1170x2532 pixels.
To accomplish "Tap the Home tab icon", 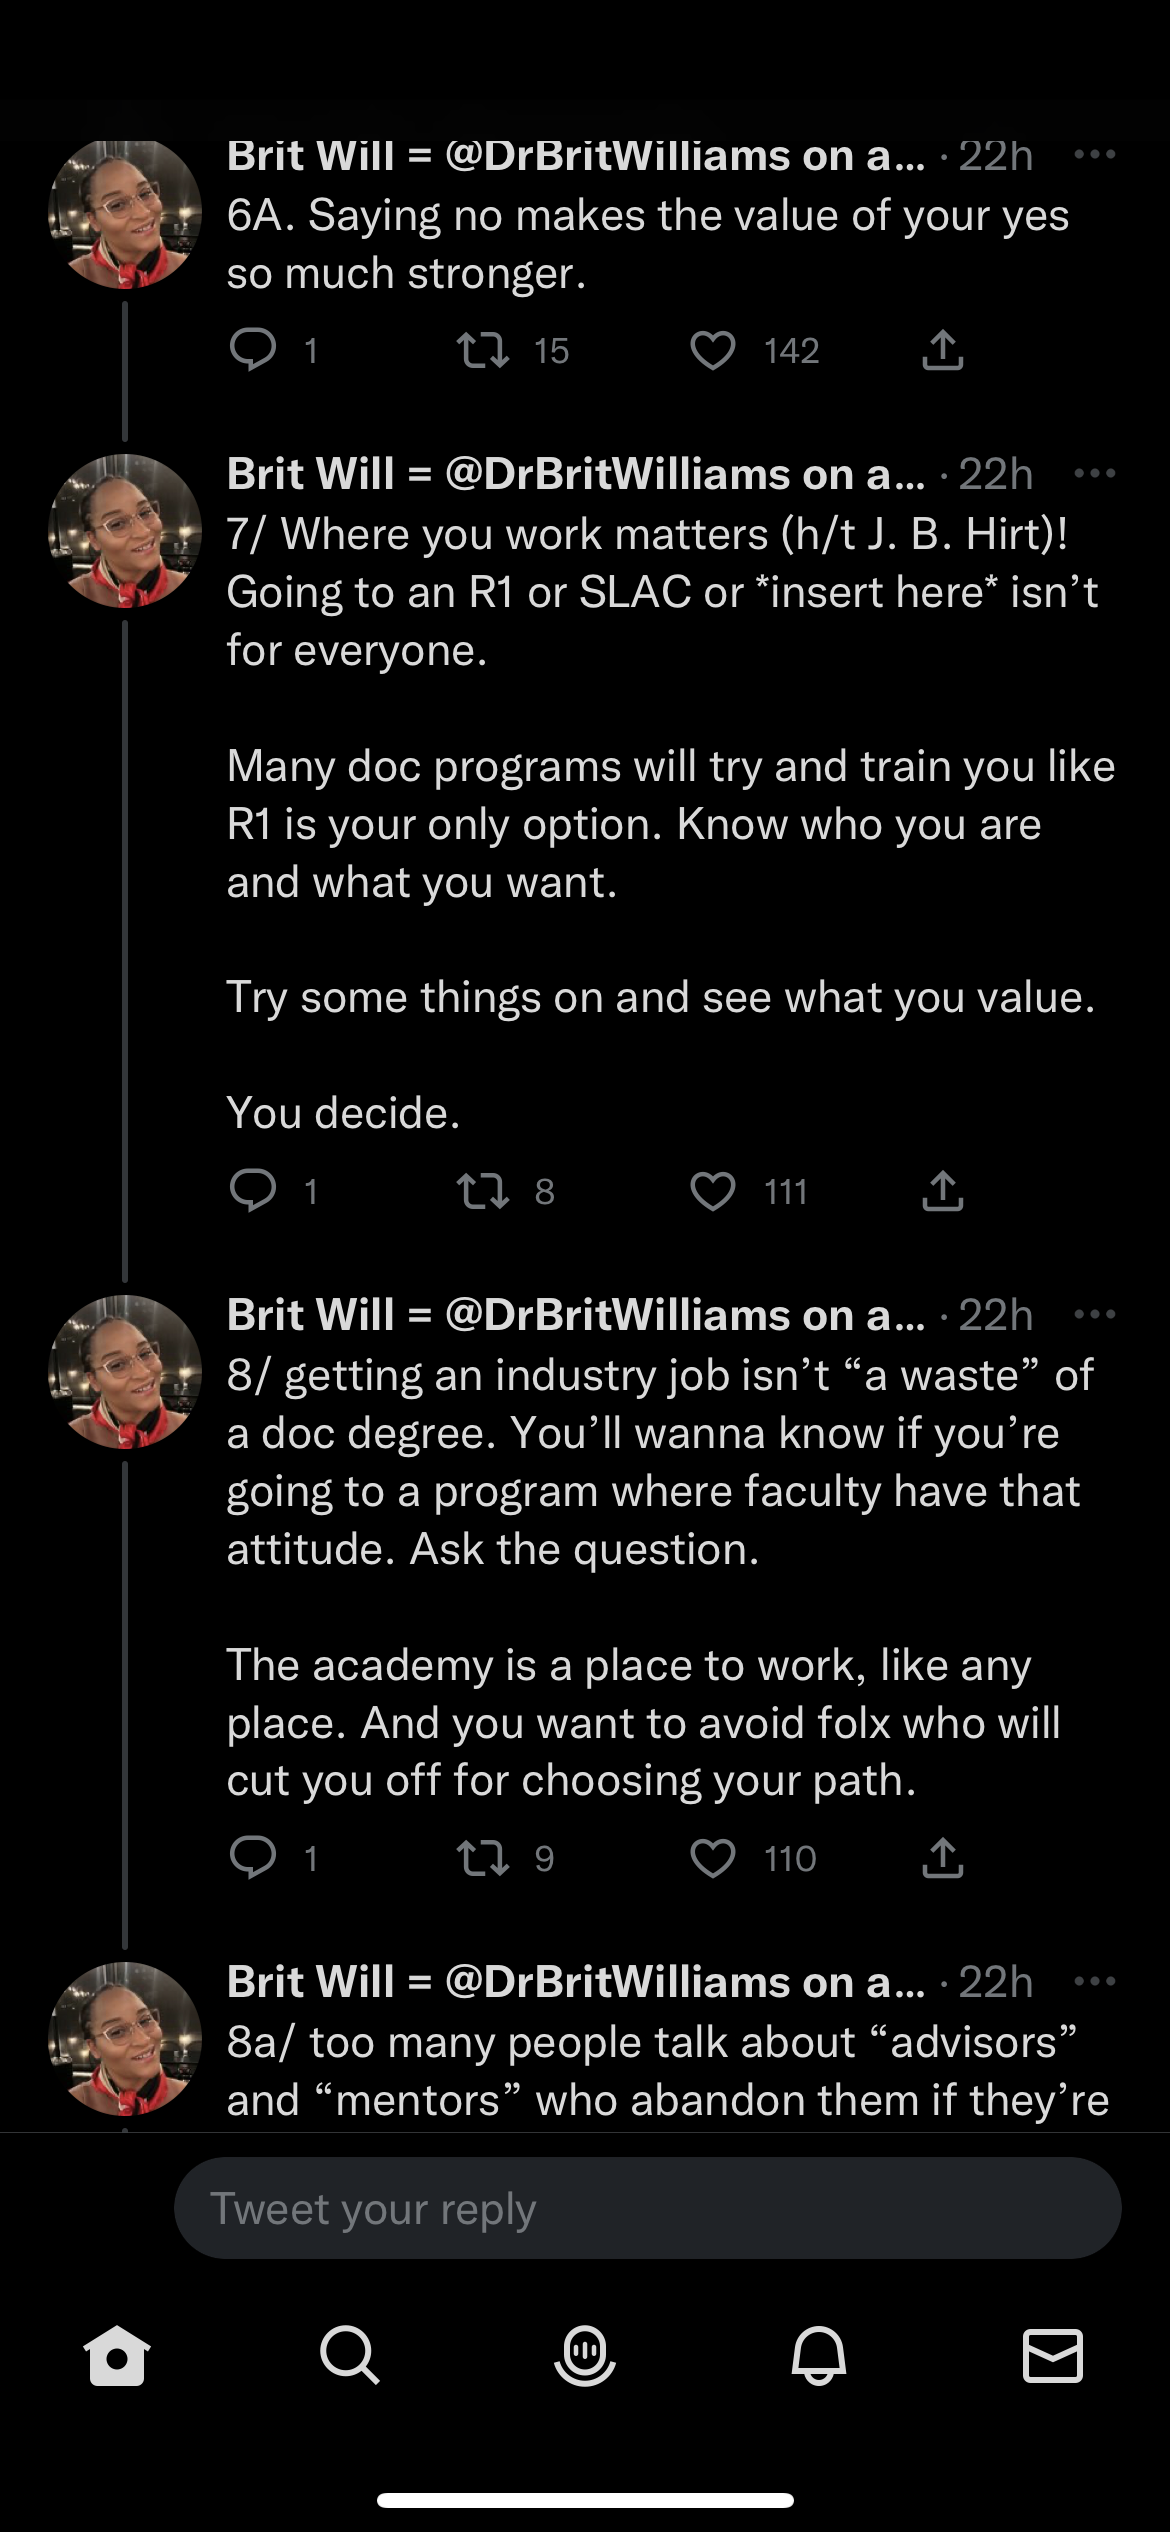I will click(117, 2355).
